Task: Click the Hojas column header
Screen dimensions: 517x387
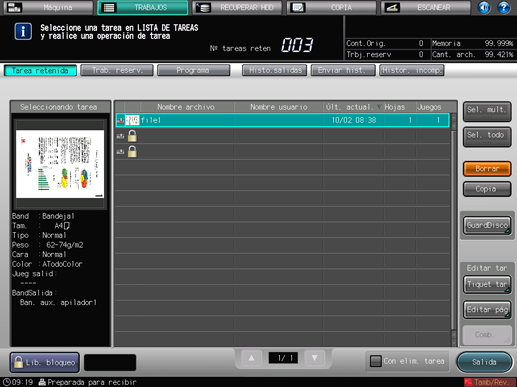Action: click(399, 107)
